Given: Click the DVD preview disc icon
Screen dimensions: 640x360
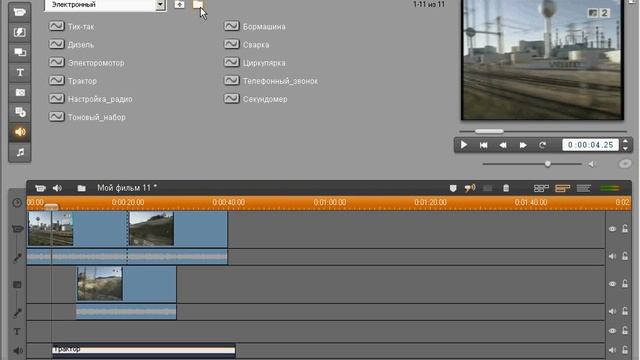Looking at the screenshot, I should (x=625, y=164).
